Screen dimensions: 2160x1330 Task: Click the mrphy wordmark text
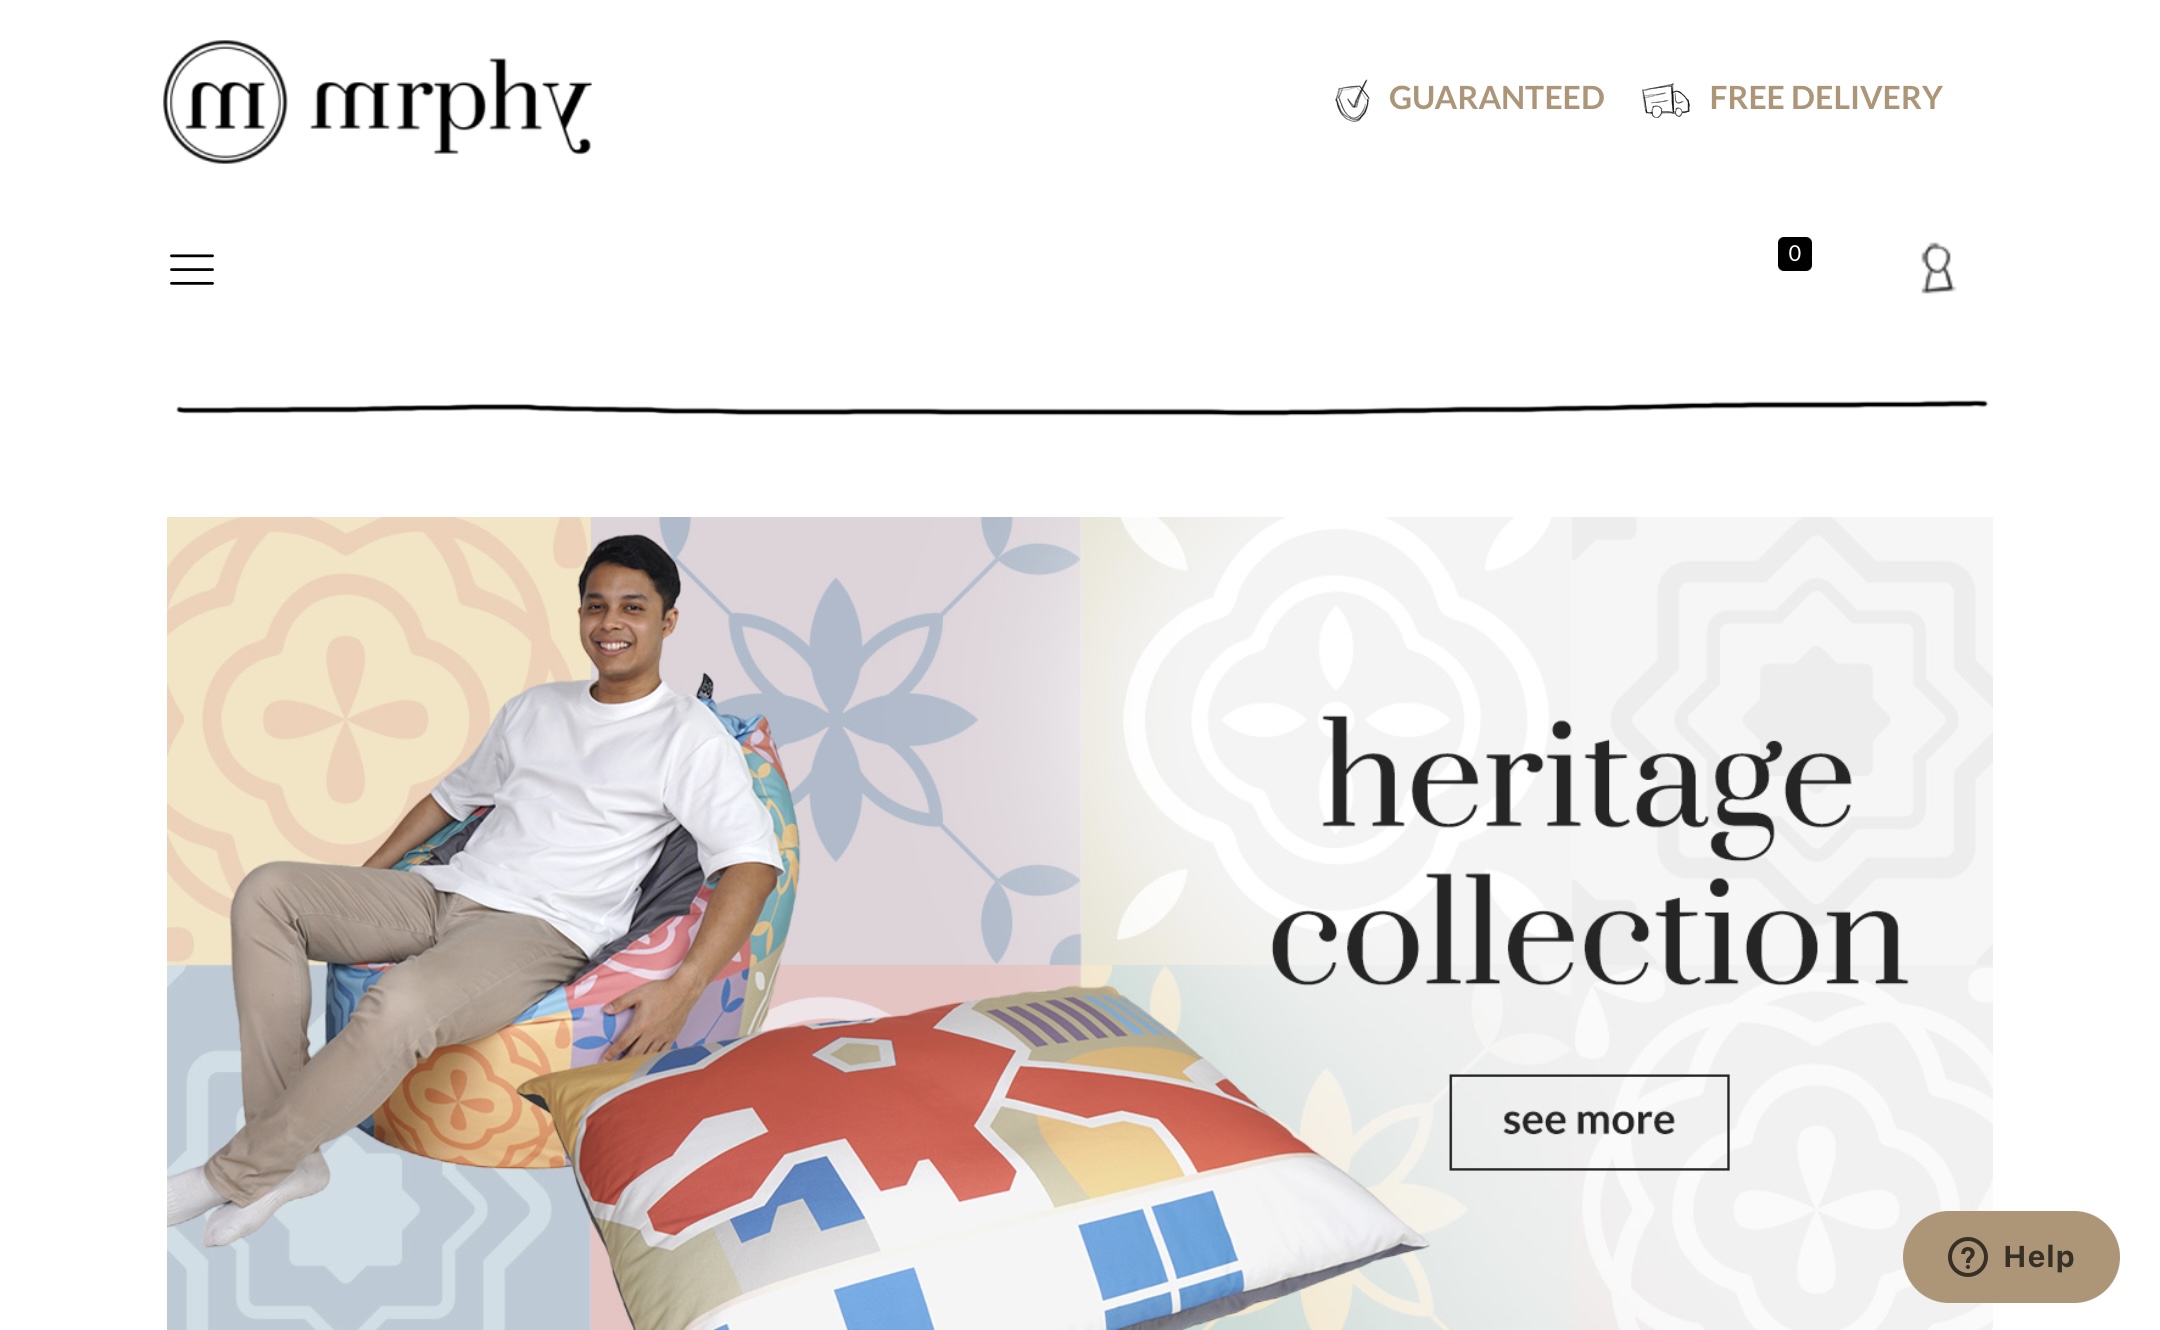click(x=452, y=105)
